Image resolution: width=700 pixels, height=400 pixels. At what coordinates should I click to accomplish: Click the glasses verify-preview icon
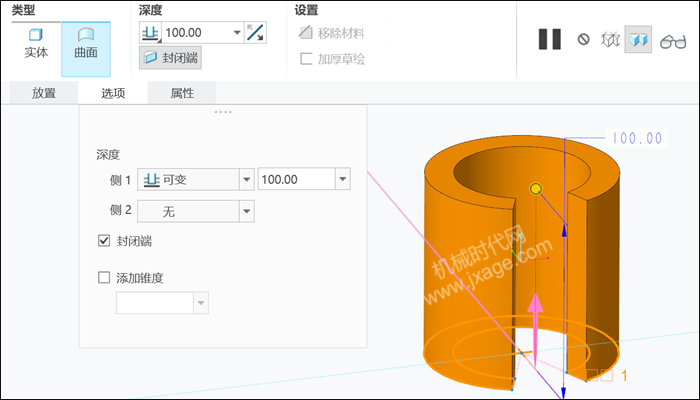(x=673, y=42)
